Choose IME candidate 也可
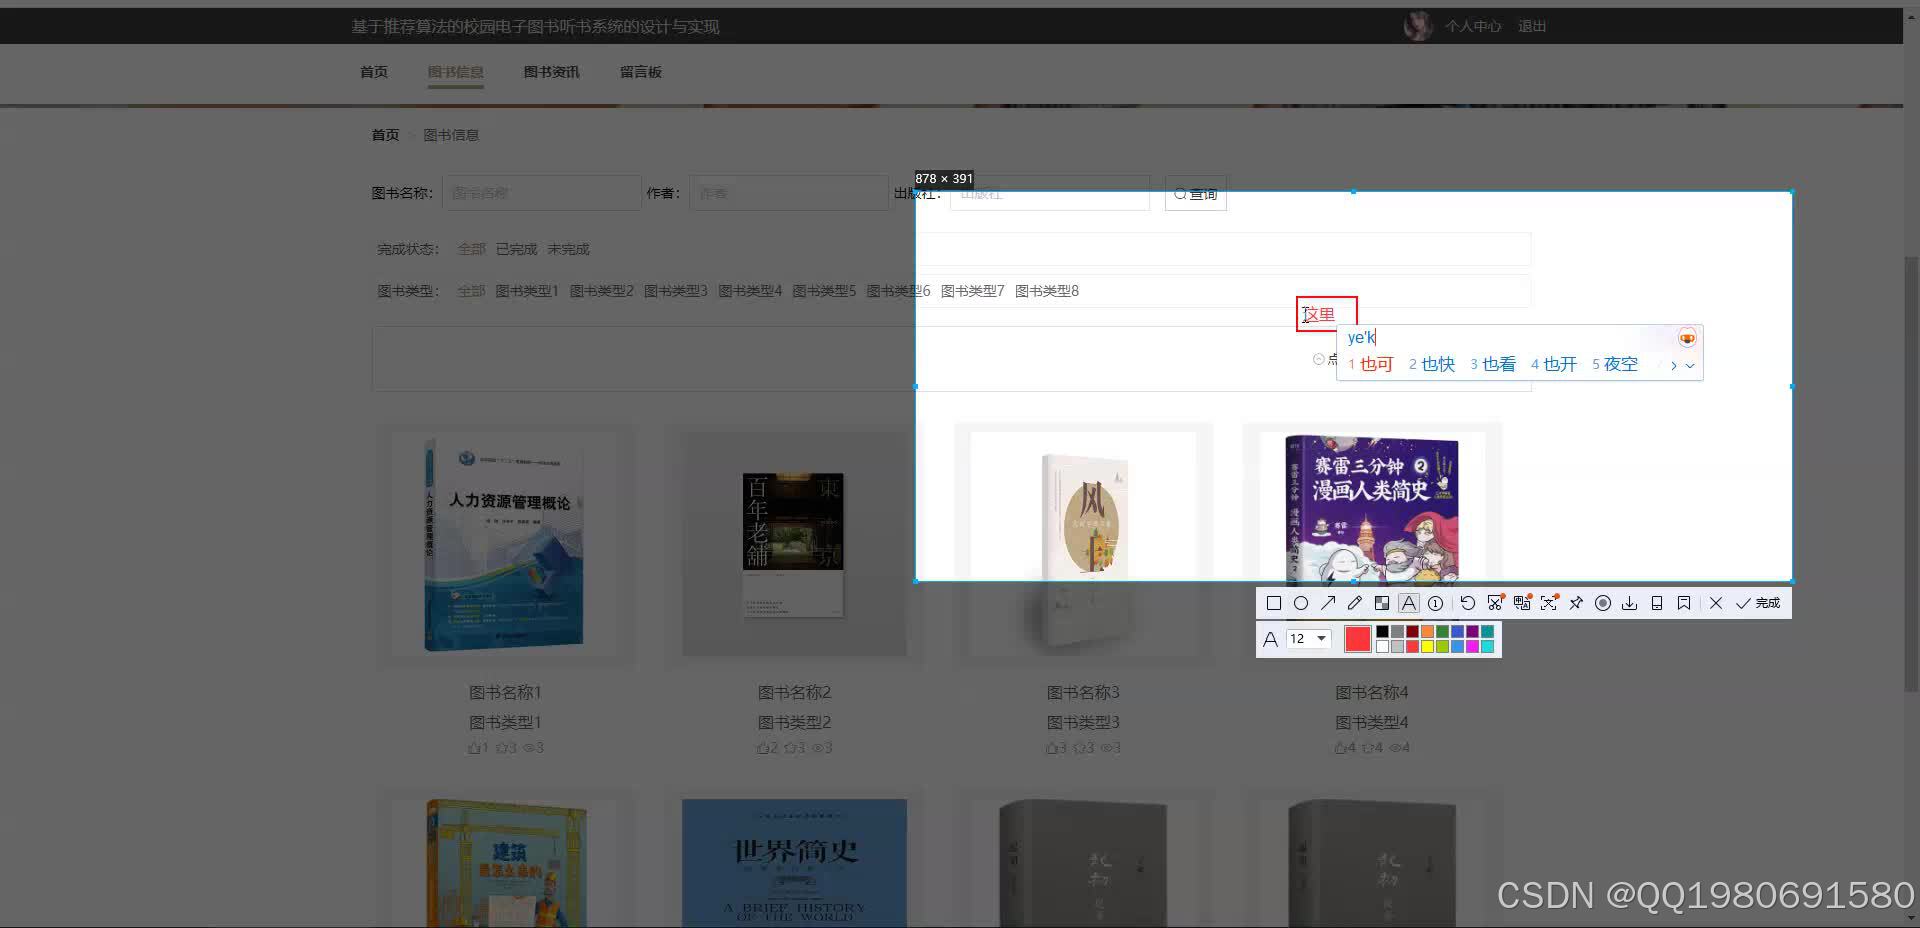1920x928 pixels. 1370,364
